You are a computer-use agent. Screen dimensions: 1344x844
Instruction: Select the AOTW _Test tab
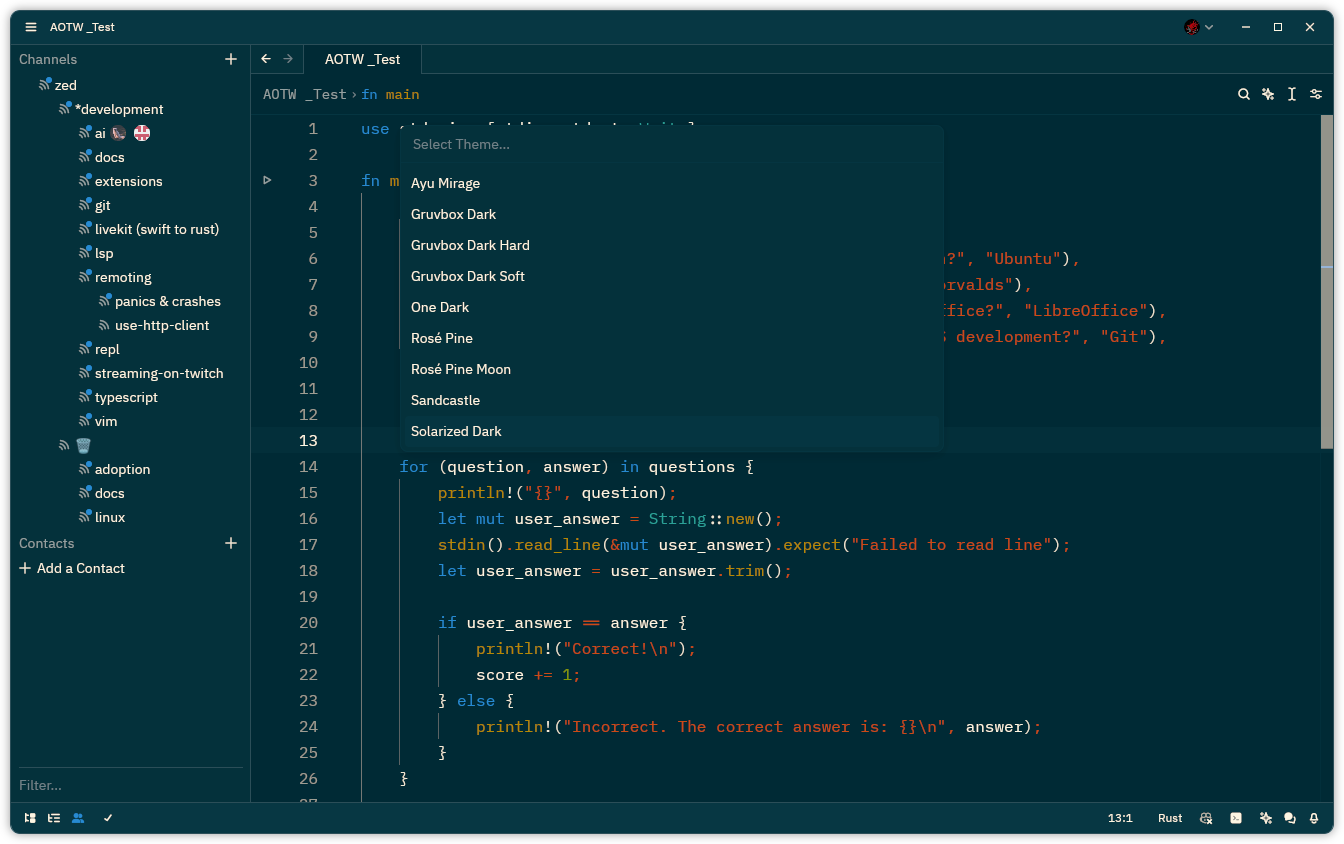(x=362, y=59)
